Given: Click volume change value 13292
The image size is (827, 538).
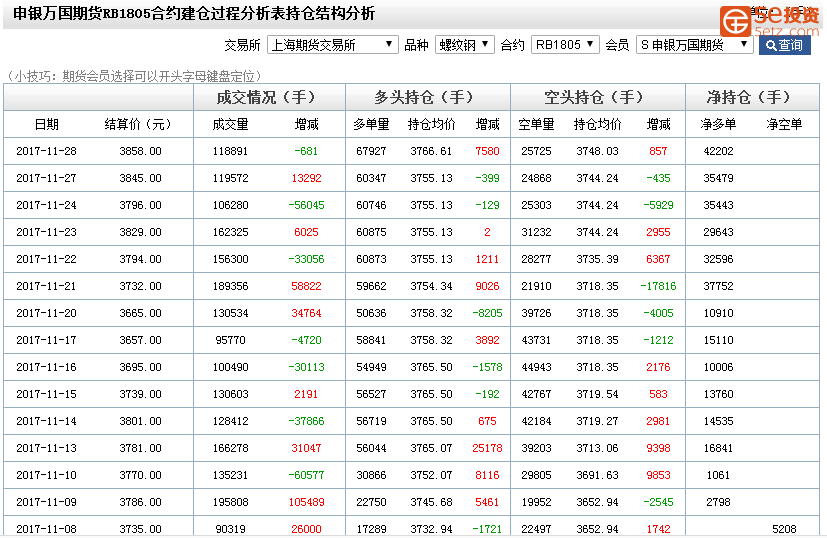Looking at the screenshot, I should [306, 178].
